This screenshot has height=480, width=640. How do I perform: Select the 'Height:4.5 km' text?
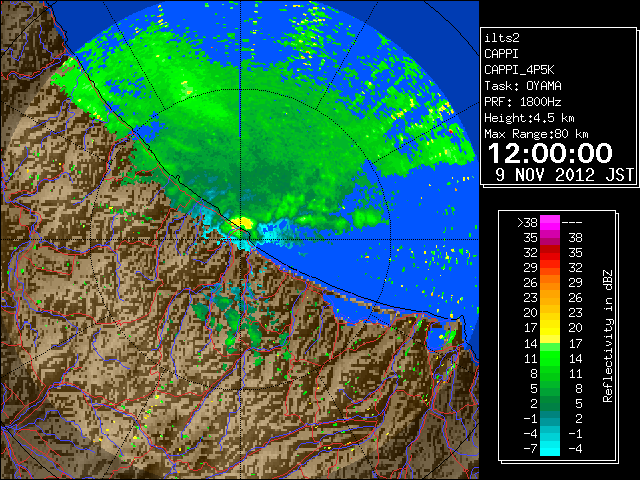tap(529, 118)
